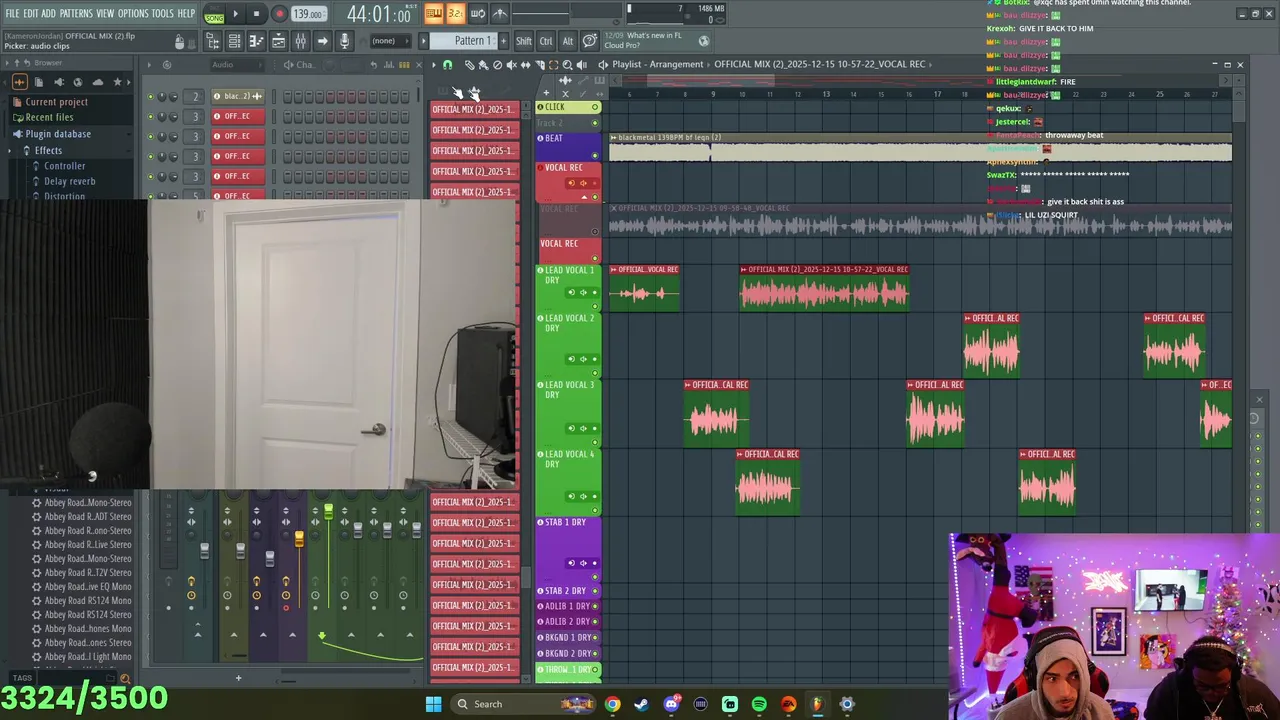Click browser files tab icon

(x=38, y=82)
